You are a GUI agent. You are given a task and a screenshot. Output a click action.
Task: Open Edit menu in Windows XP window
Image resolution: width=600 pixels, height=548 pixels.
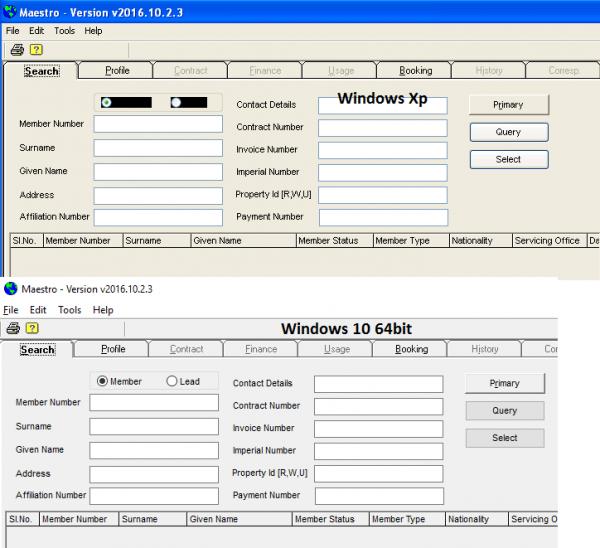(37, 31)
